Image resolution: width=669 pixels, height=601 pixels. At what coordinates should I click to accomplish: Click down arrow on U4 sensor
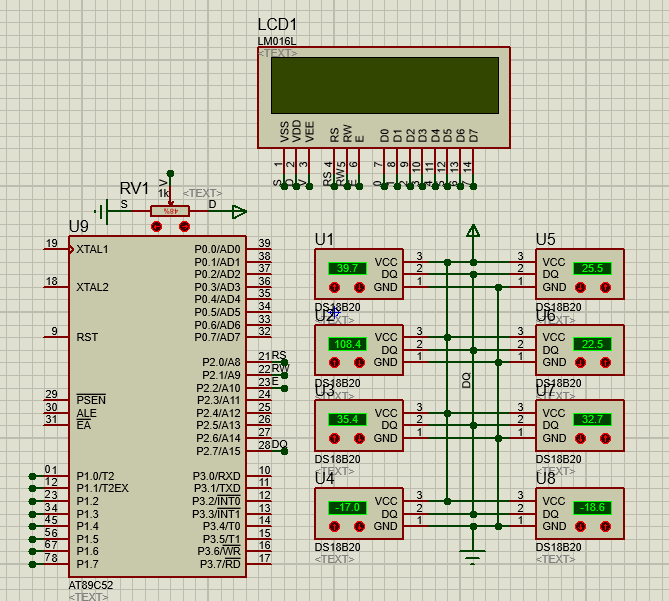pos(359,527)
